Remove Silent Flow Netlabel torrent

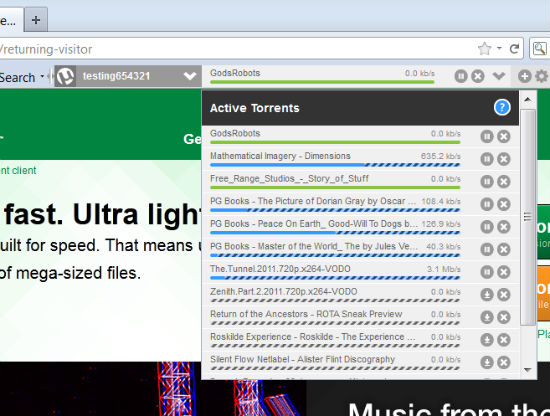click(504, 362)
